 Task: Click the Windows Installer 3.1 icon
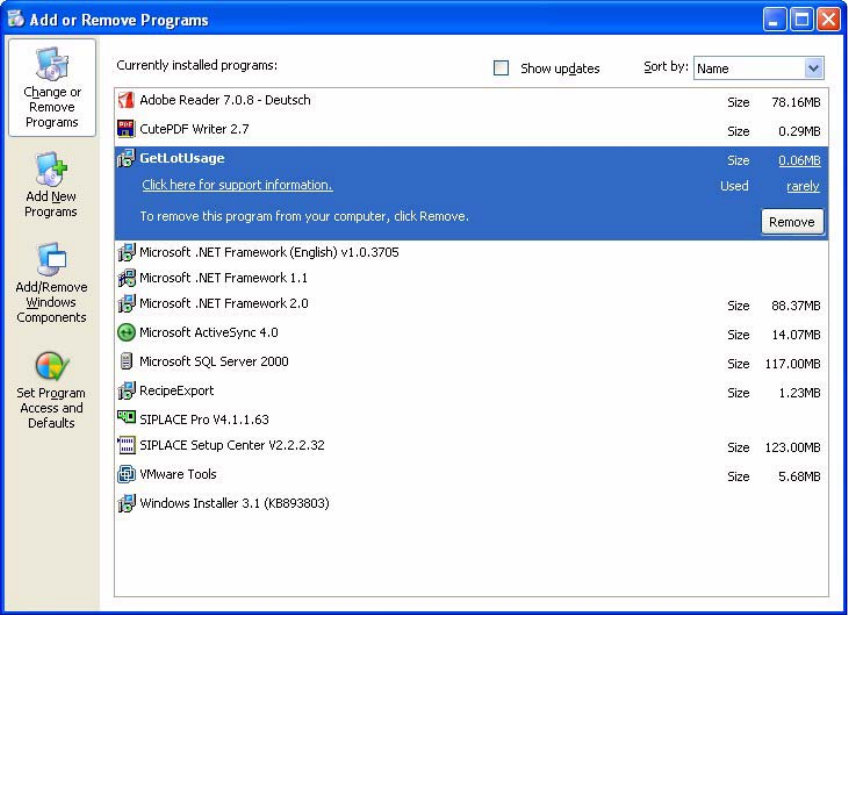point(126,503)
